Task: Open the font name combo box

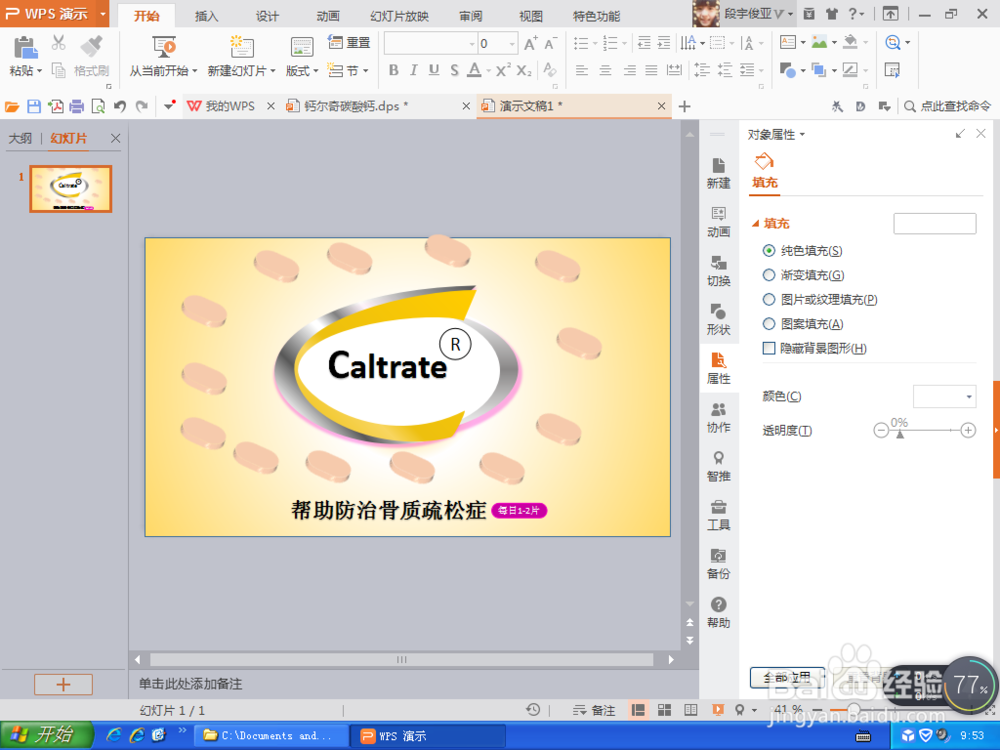Action: coord(430,43)
